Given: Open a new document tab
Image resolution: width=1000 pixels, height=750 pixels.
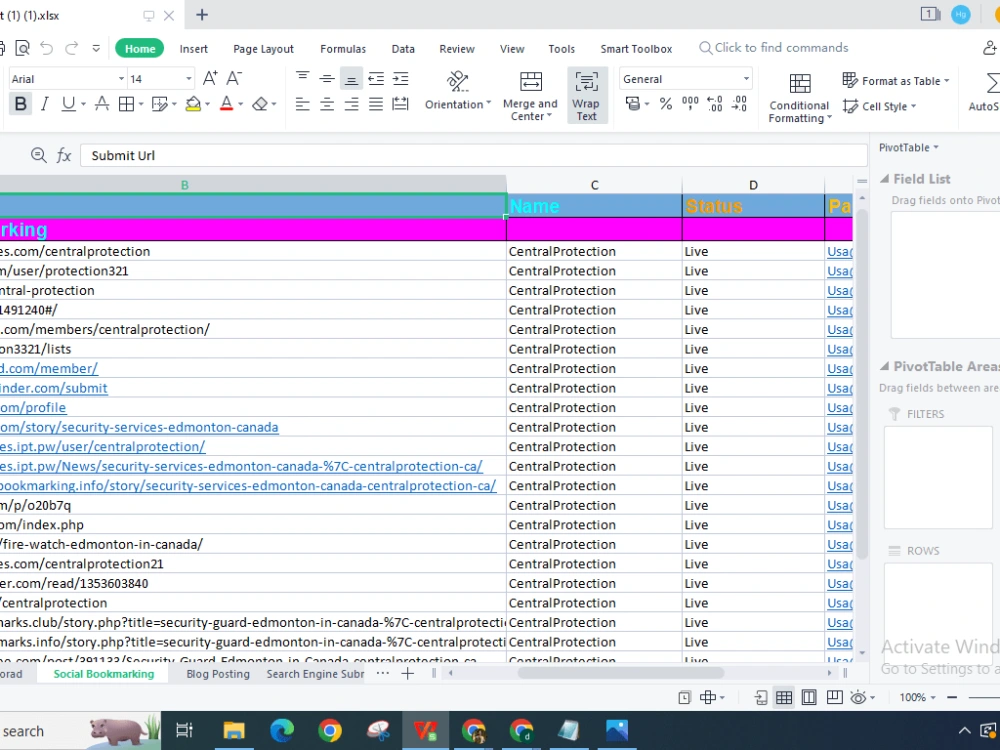Looking at the screenshot, I should pos(202,15).
